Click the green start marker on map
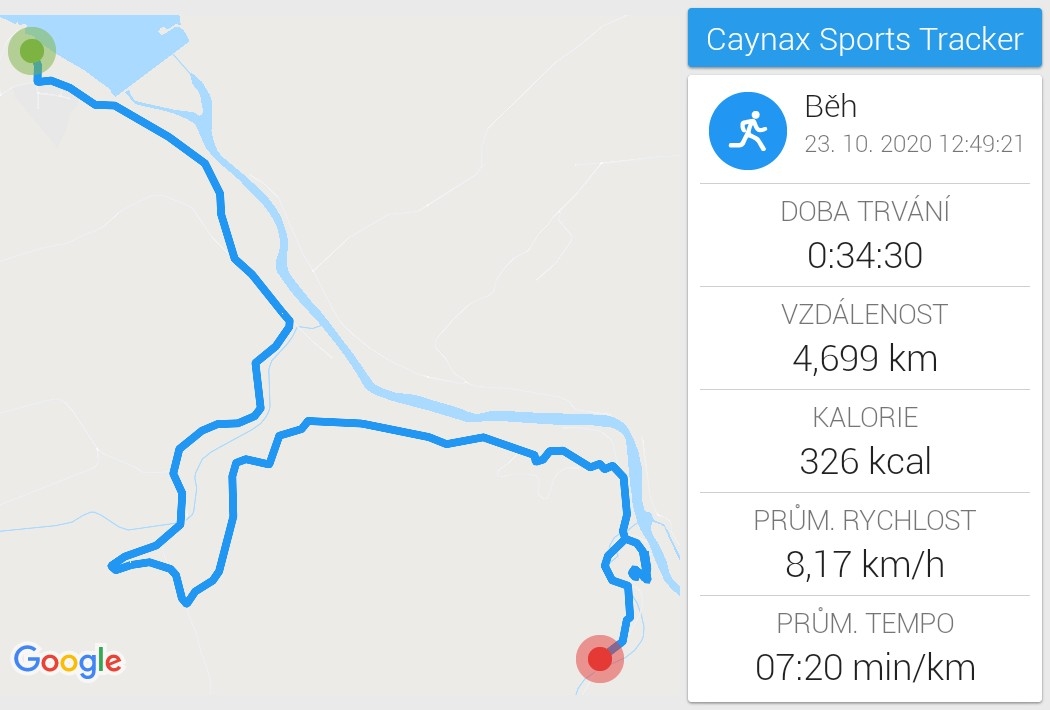 (x=31, y=50)
